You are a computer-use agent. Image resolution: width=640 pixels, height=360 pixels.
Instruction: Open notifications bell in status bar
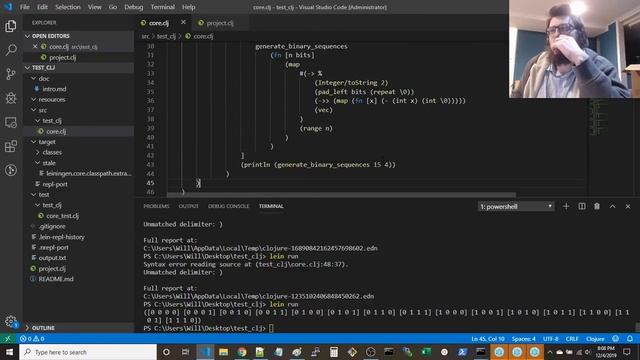coord(630,339)
